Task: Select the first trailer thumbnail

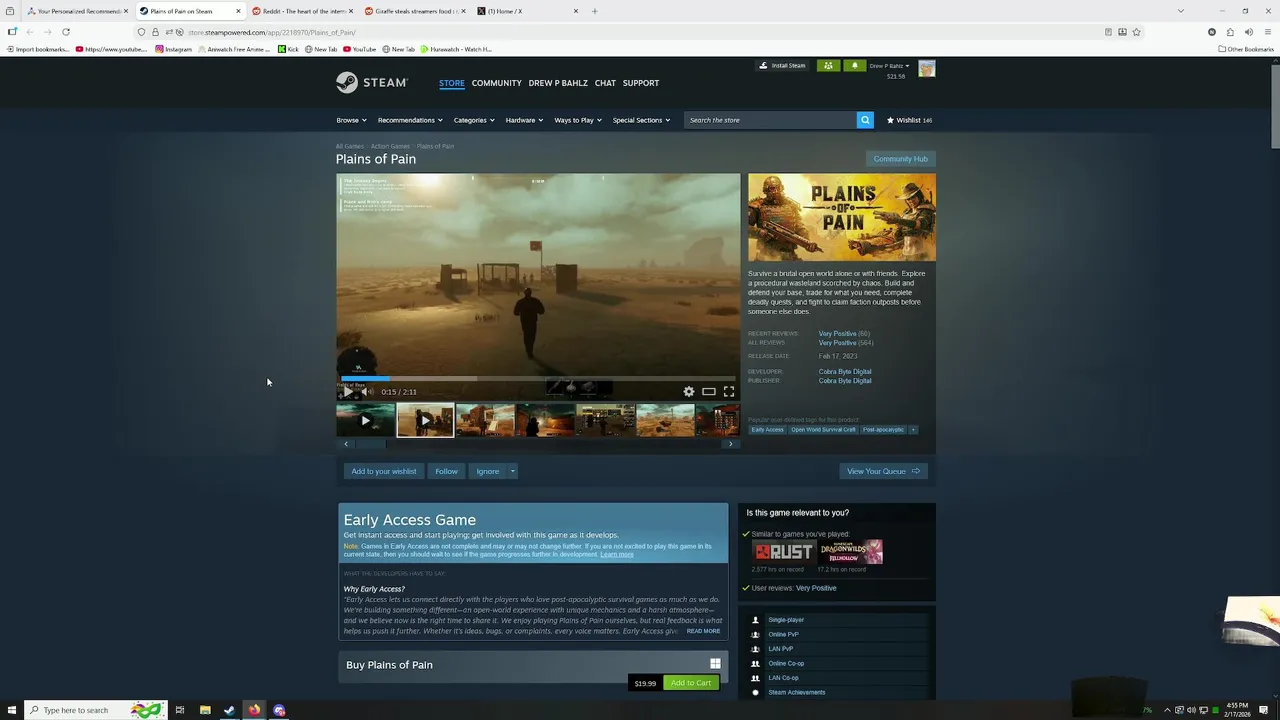Action: [365, 420]
